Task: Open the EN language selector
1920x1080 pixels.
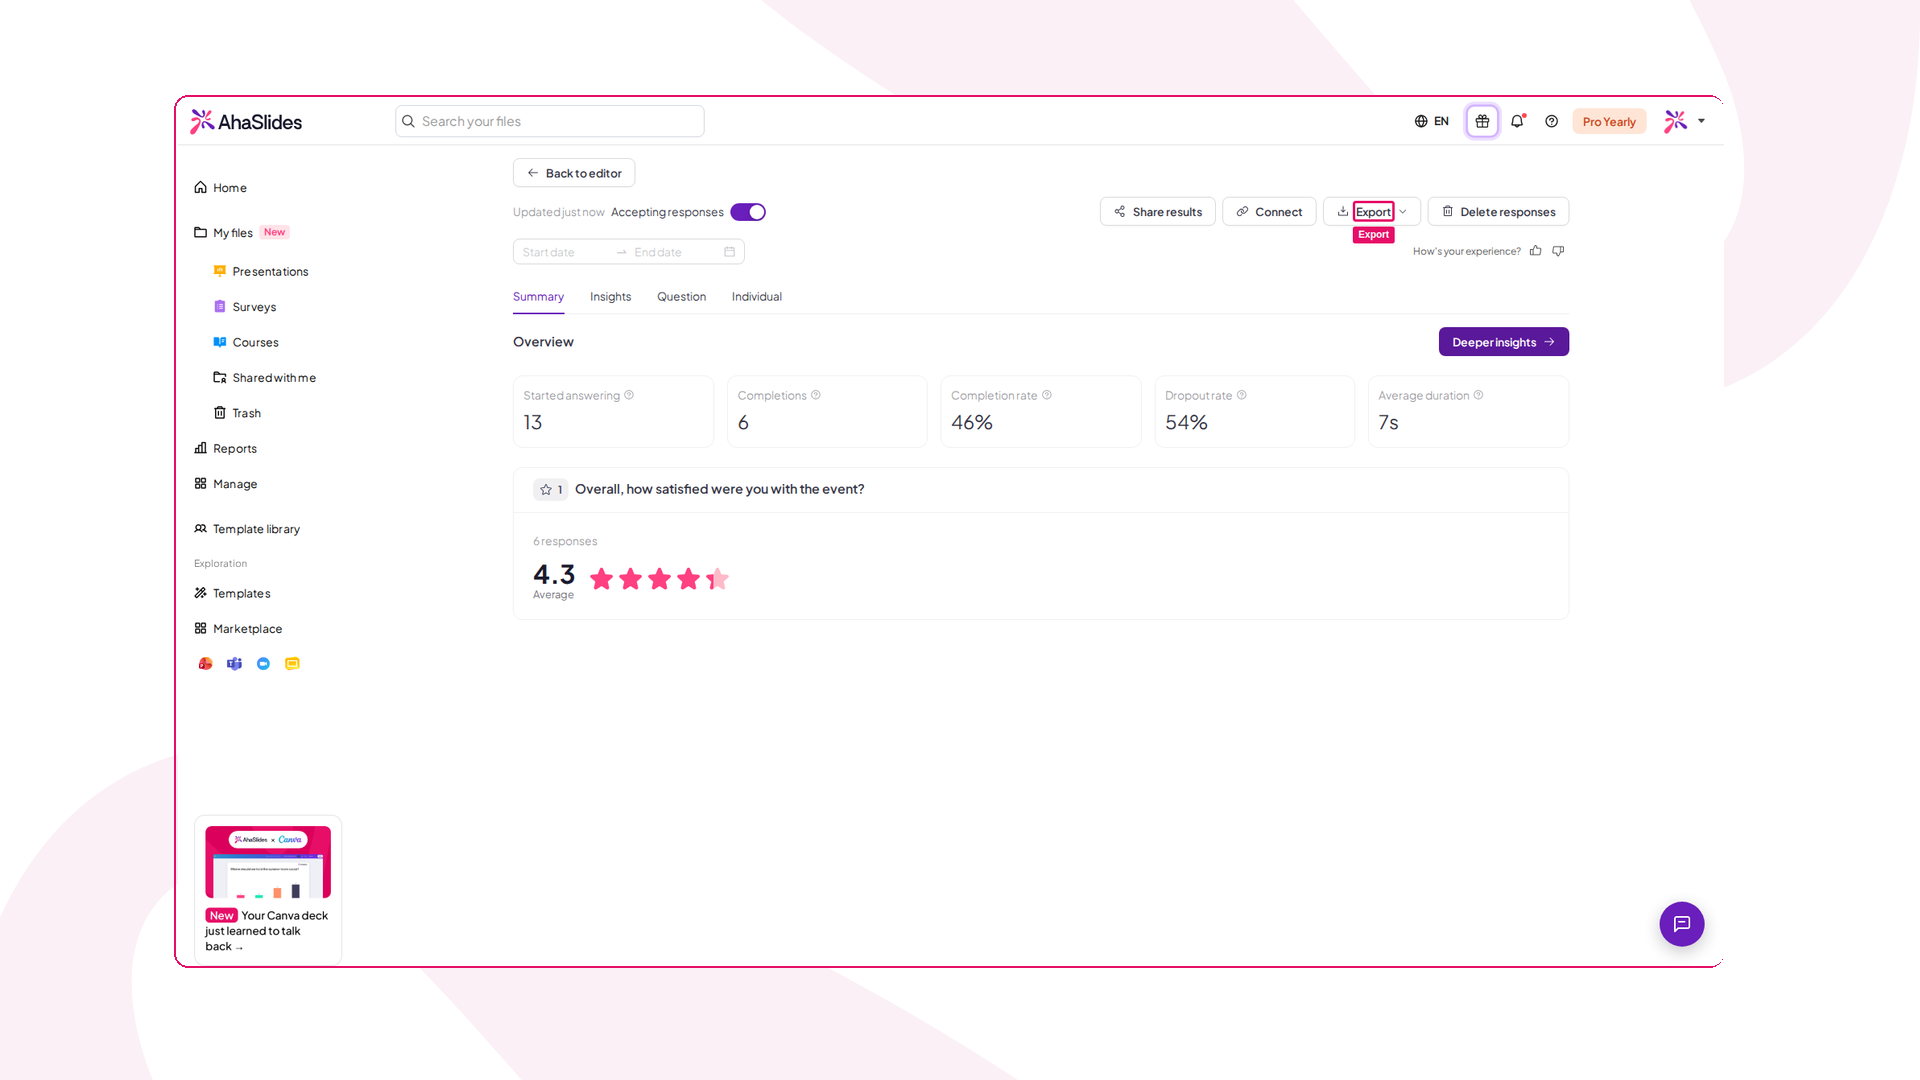Action: (1431, 121)
